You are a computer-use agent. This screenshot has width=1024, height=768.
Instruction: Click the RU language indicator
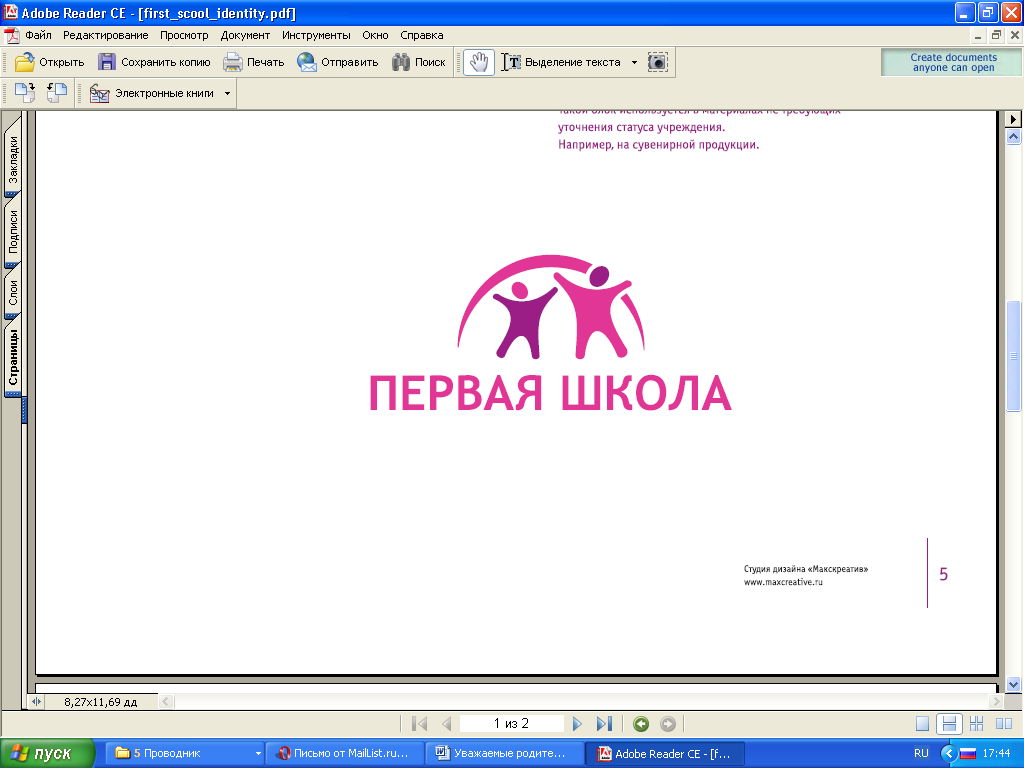[x=921, y=754]
